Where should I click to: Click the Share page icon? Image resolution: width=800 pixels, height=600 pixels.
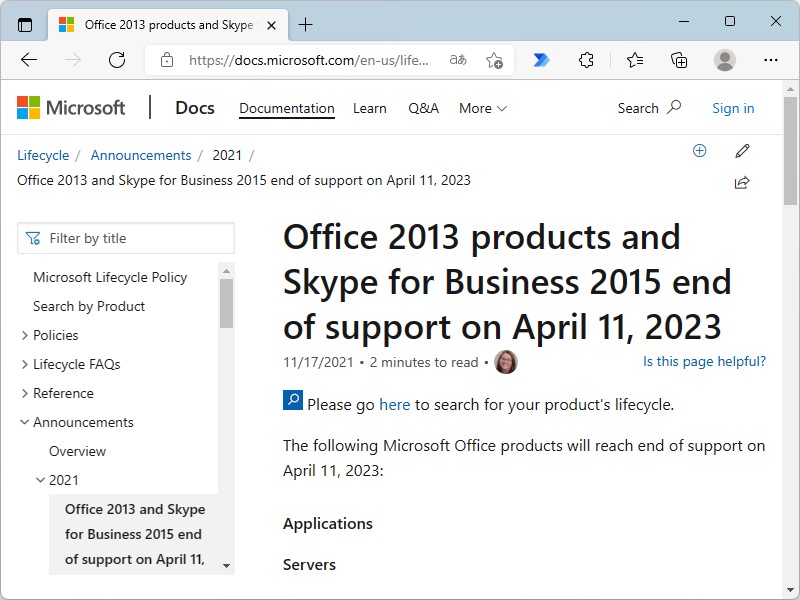(742, 182)
